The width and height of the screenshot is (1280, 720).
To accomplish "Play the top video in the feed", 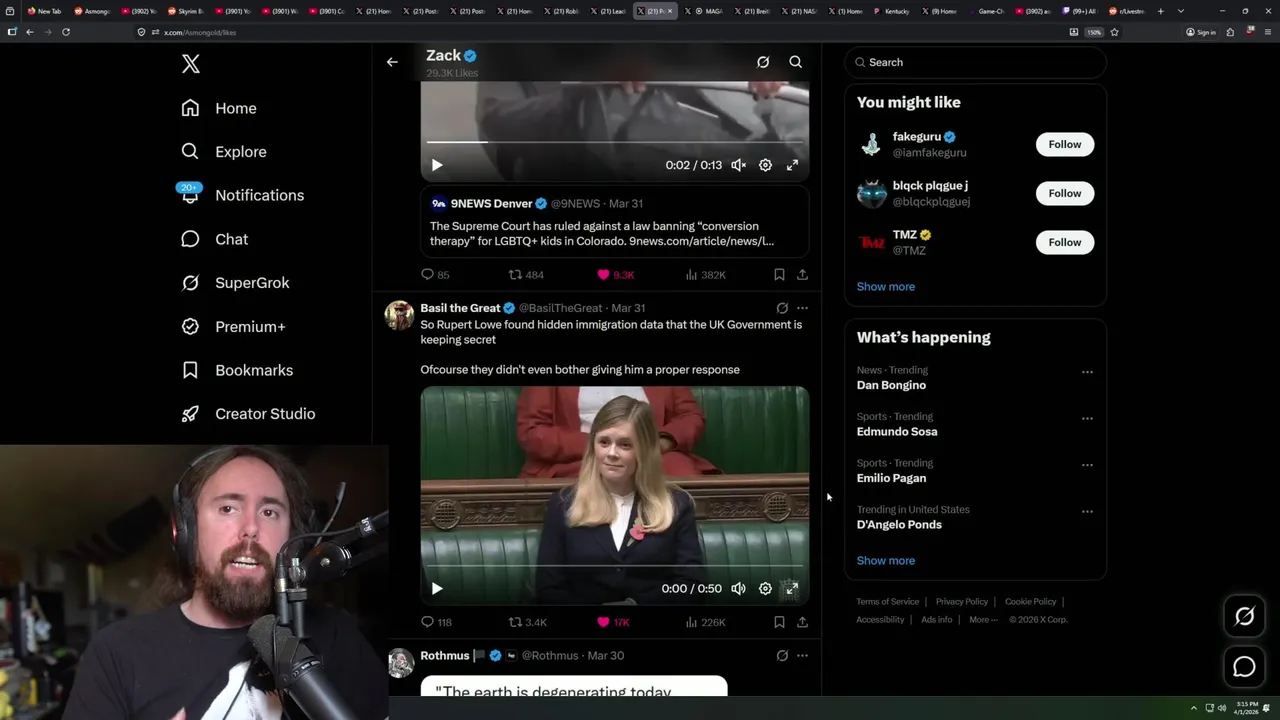I will tap(437, 165).
